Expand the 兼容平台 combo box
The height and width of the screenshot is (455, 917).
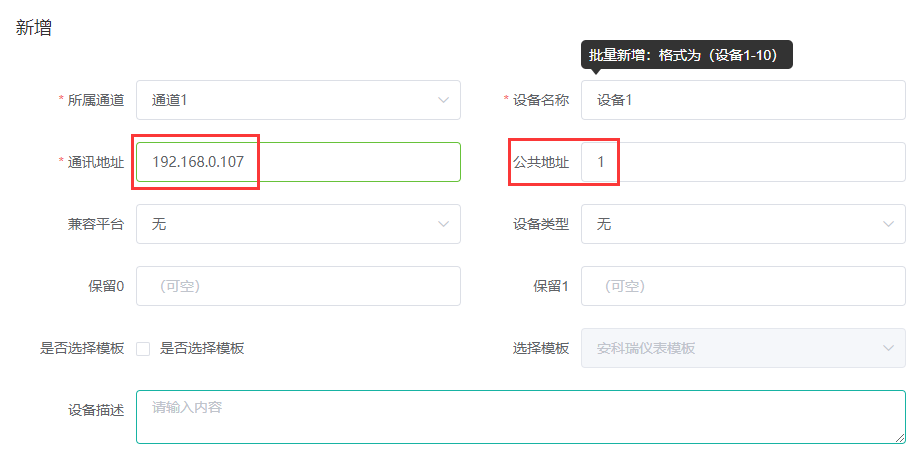pyautogui.click(x=298, y=224)
